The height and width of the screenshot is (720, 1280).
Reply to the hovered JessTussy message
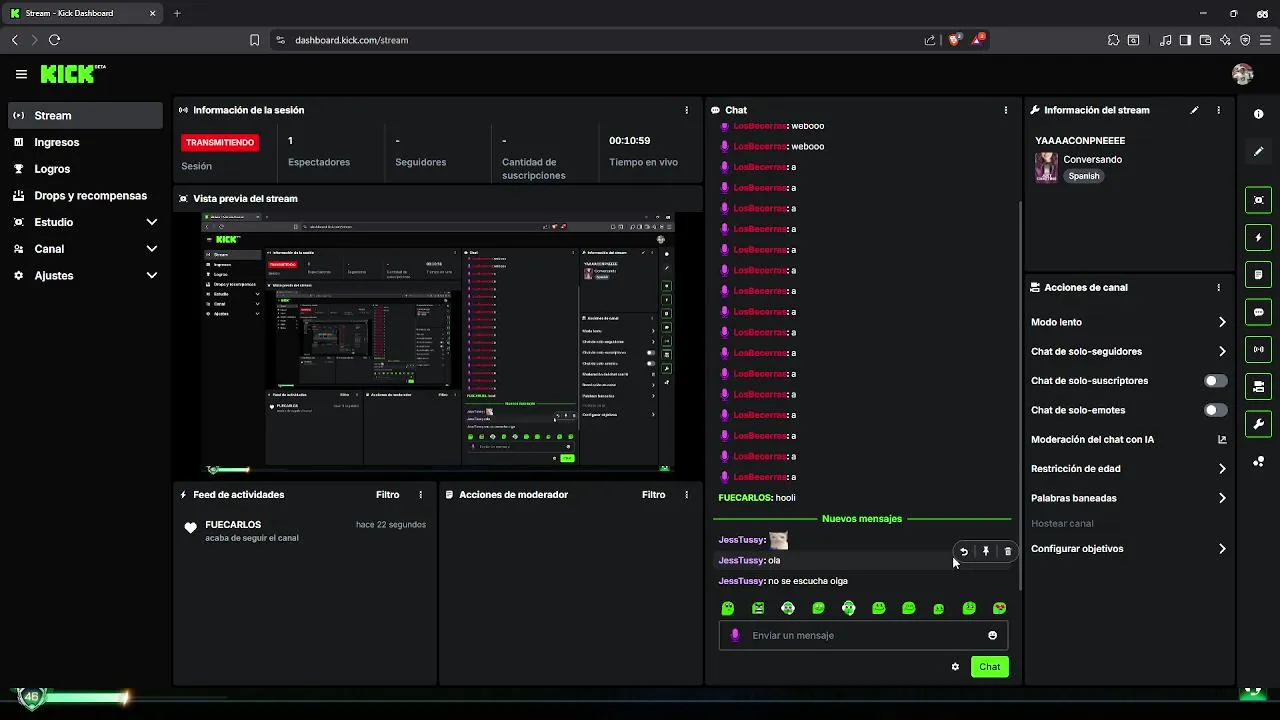click(x=964, y=551)
